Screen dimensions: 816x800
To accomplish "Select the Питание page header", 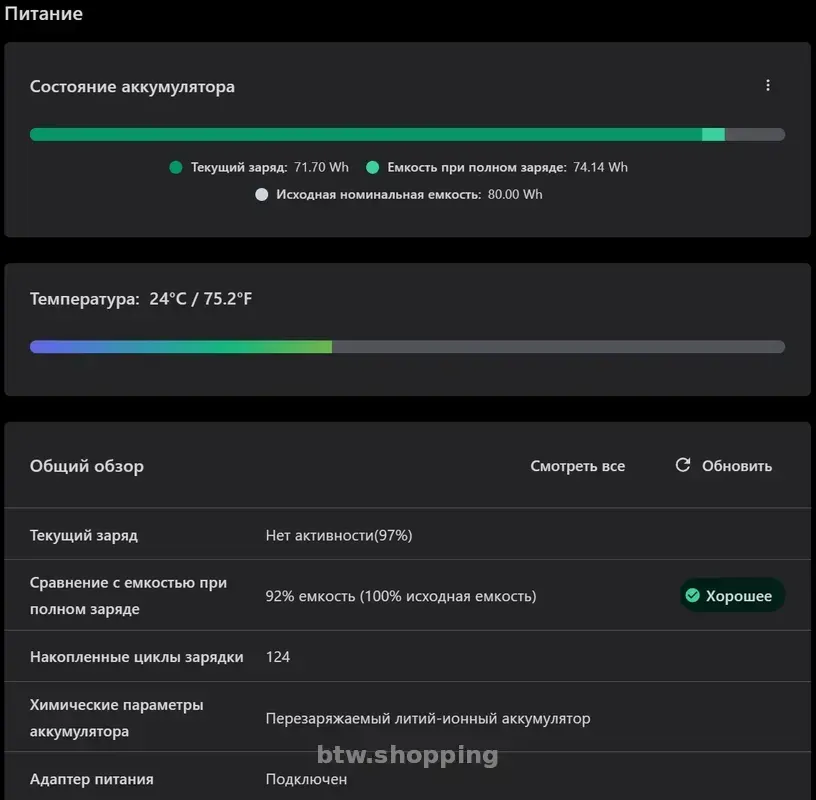I will tap(44, 14).
